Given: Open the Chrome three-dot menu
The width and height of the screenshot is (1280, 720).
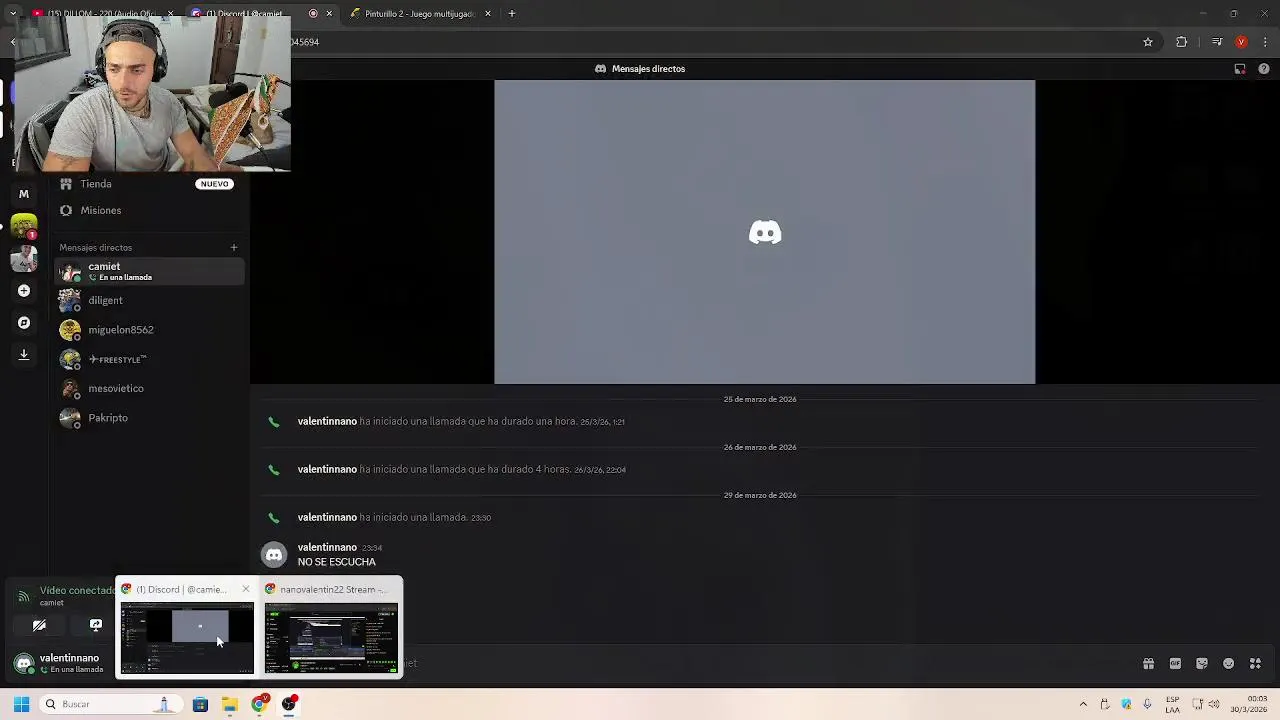Looking at the screenshot, I should tap(1265, 42).
